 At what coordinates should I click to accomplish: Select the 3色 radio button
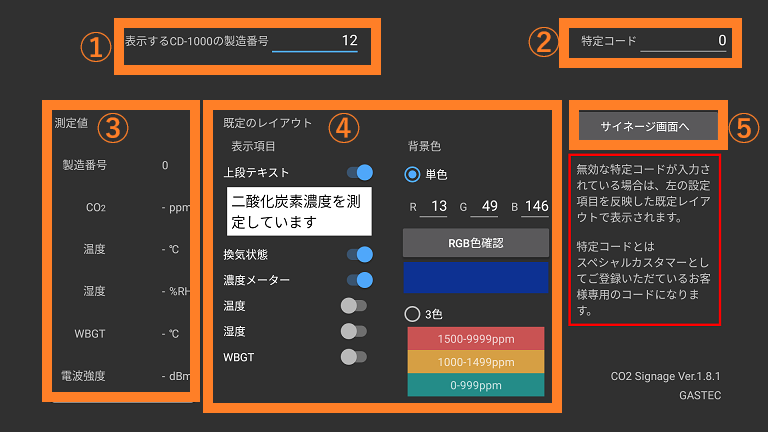(412, 314)
